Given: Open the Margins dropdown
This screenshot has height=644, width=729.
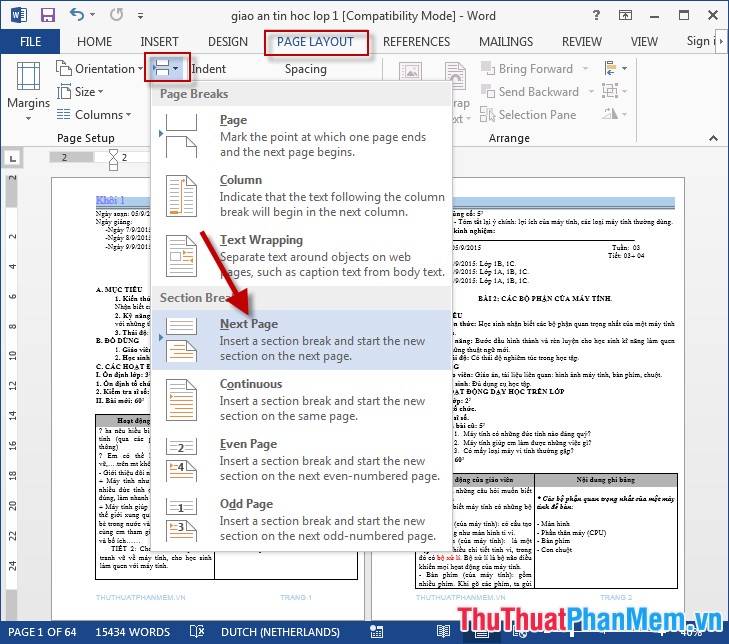Looking at the screenshot, I should [x=28, y=92].
